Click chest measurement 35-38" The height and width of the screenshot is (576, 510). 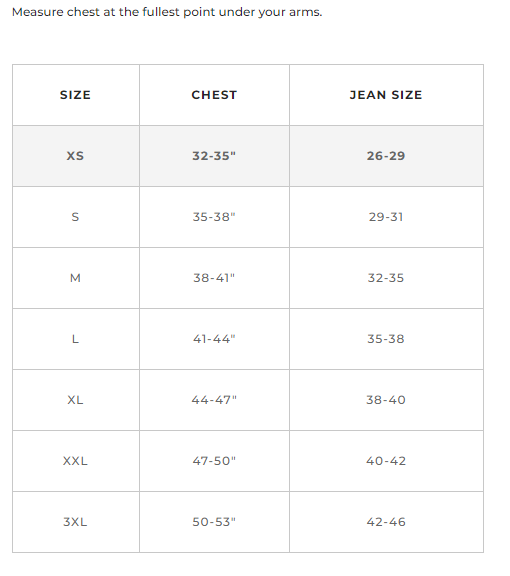[214, 217]
